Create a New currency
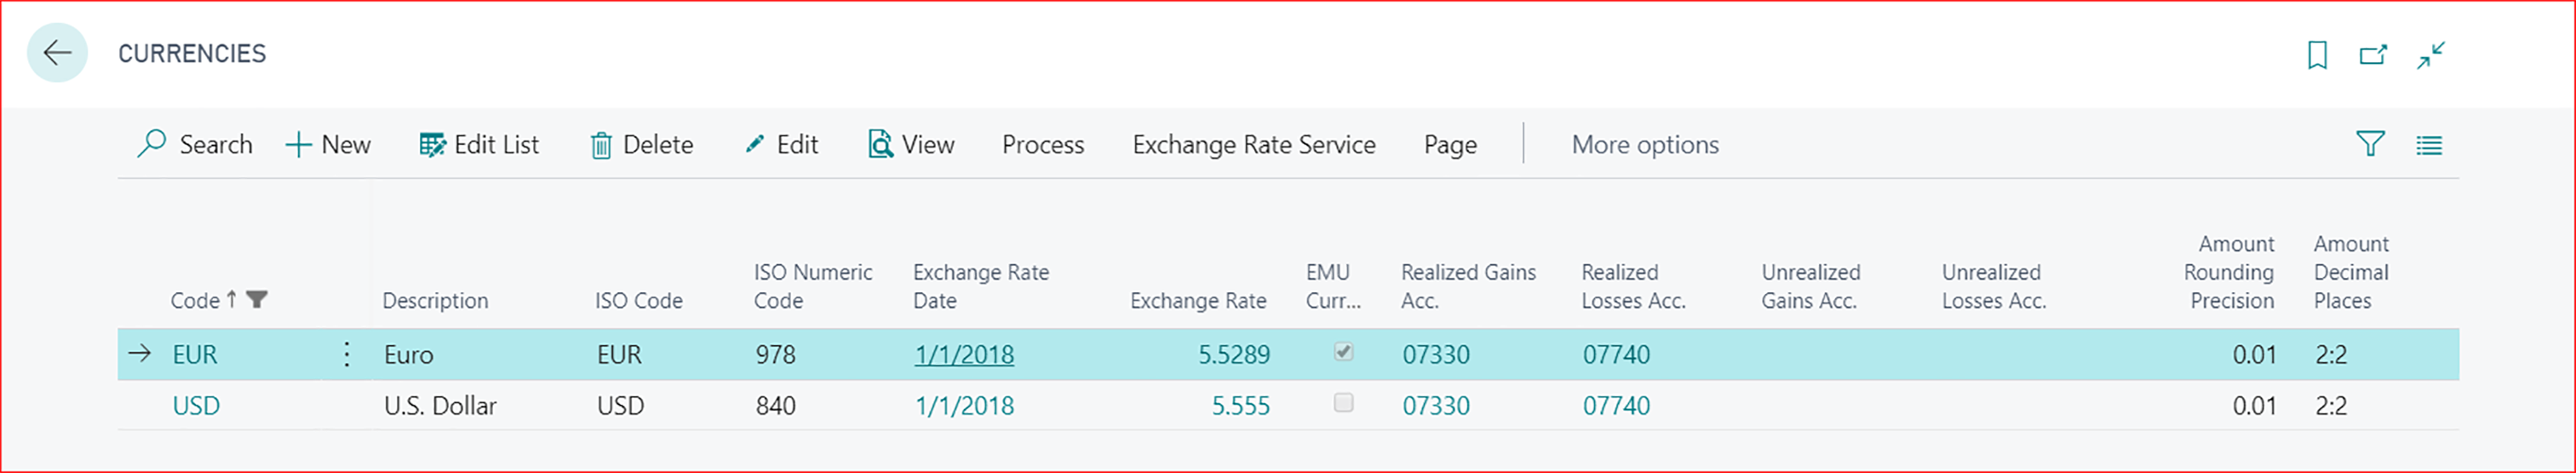 click(328, 145)
